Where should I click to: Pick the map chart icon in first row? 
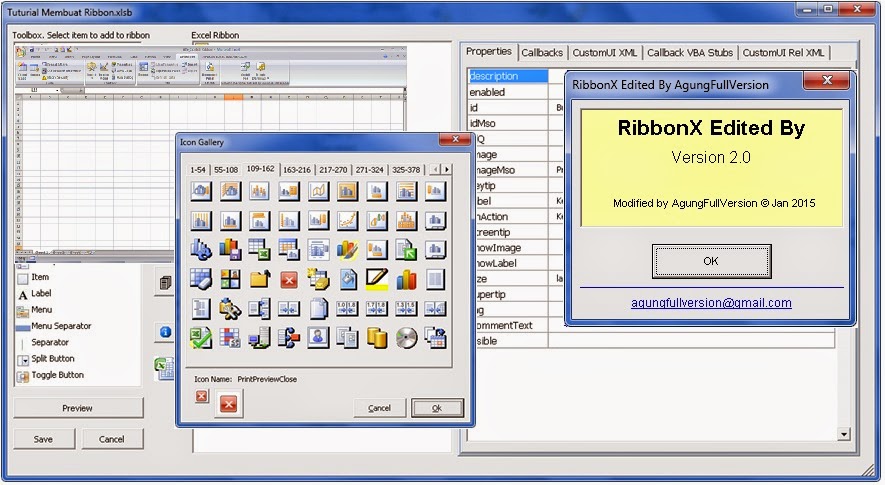click(x=318, y=191)
